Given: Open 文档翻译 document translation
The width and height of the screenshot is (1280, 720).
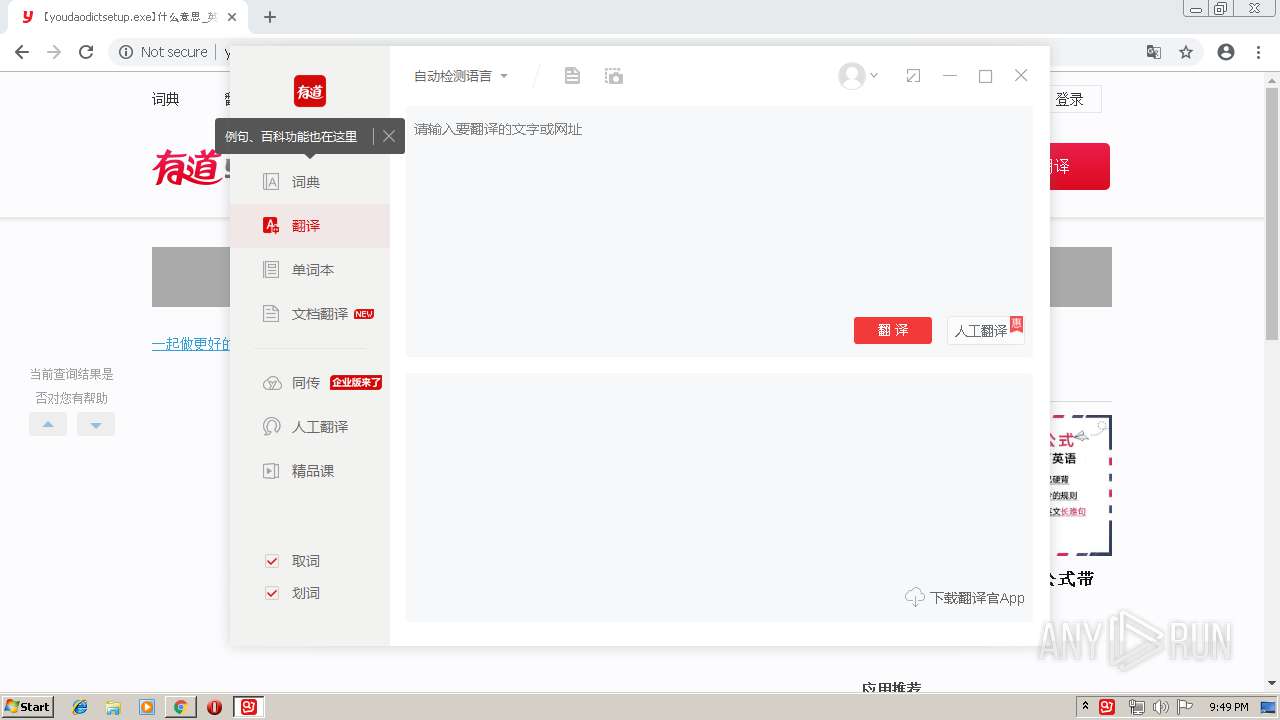Looking at the screenshot, I should tap(310, 314).
